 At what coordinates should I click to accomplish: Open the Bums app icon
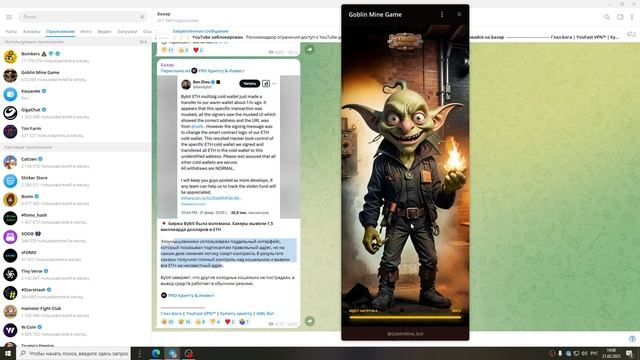(x=10, y=200)
